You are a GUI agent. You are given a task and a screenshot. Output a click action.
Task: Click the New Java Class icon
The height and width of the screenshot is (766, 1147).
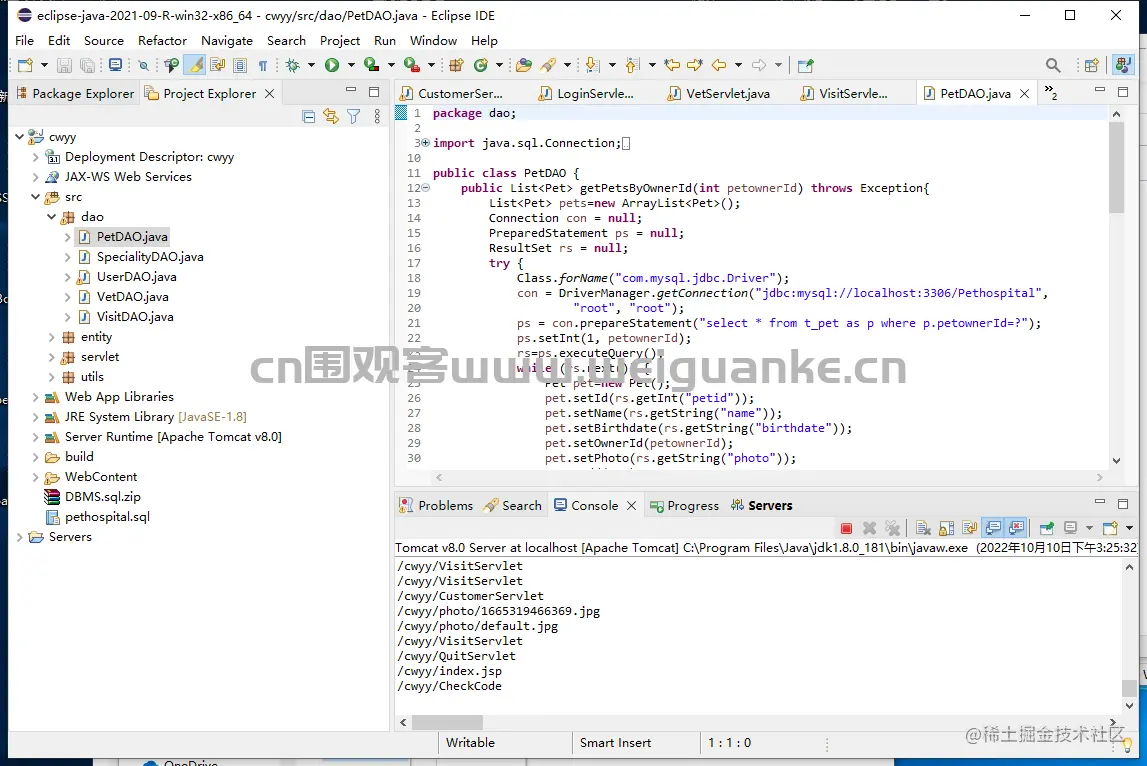(x=481, y=66)
